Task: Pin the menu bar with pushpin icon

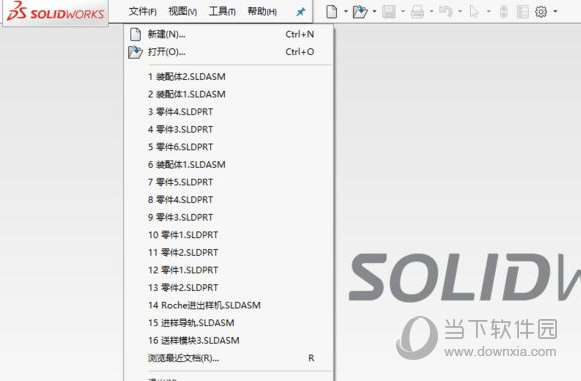Action: pos(301,12)
